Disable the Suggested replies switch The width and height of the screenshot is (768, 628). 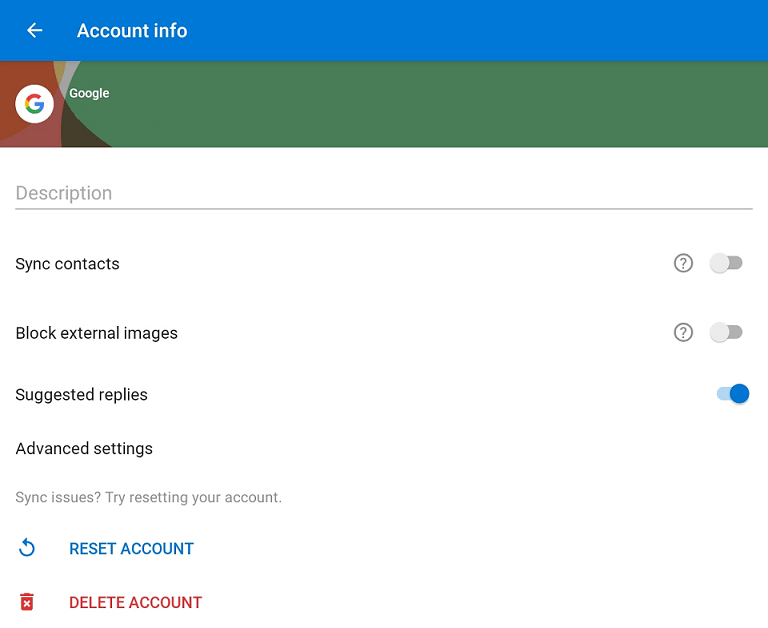732,394
